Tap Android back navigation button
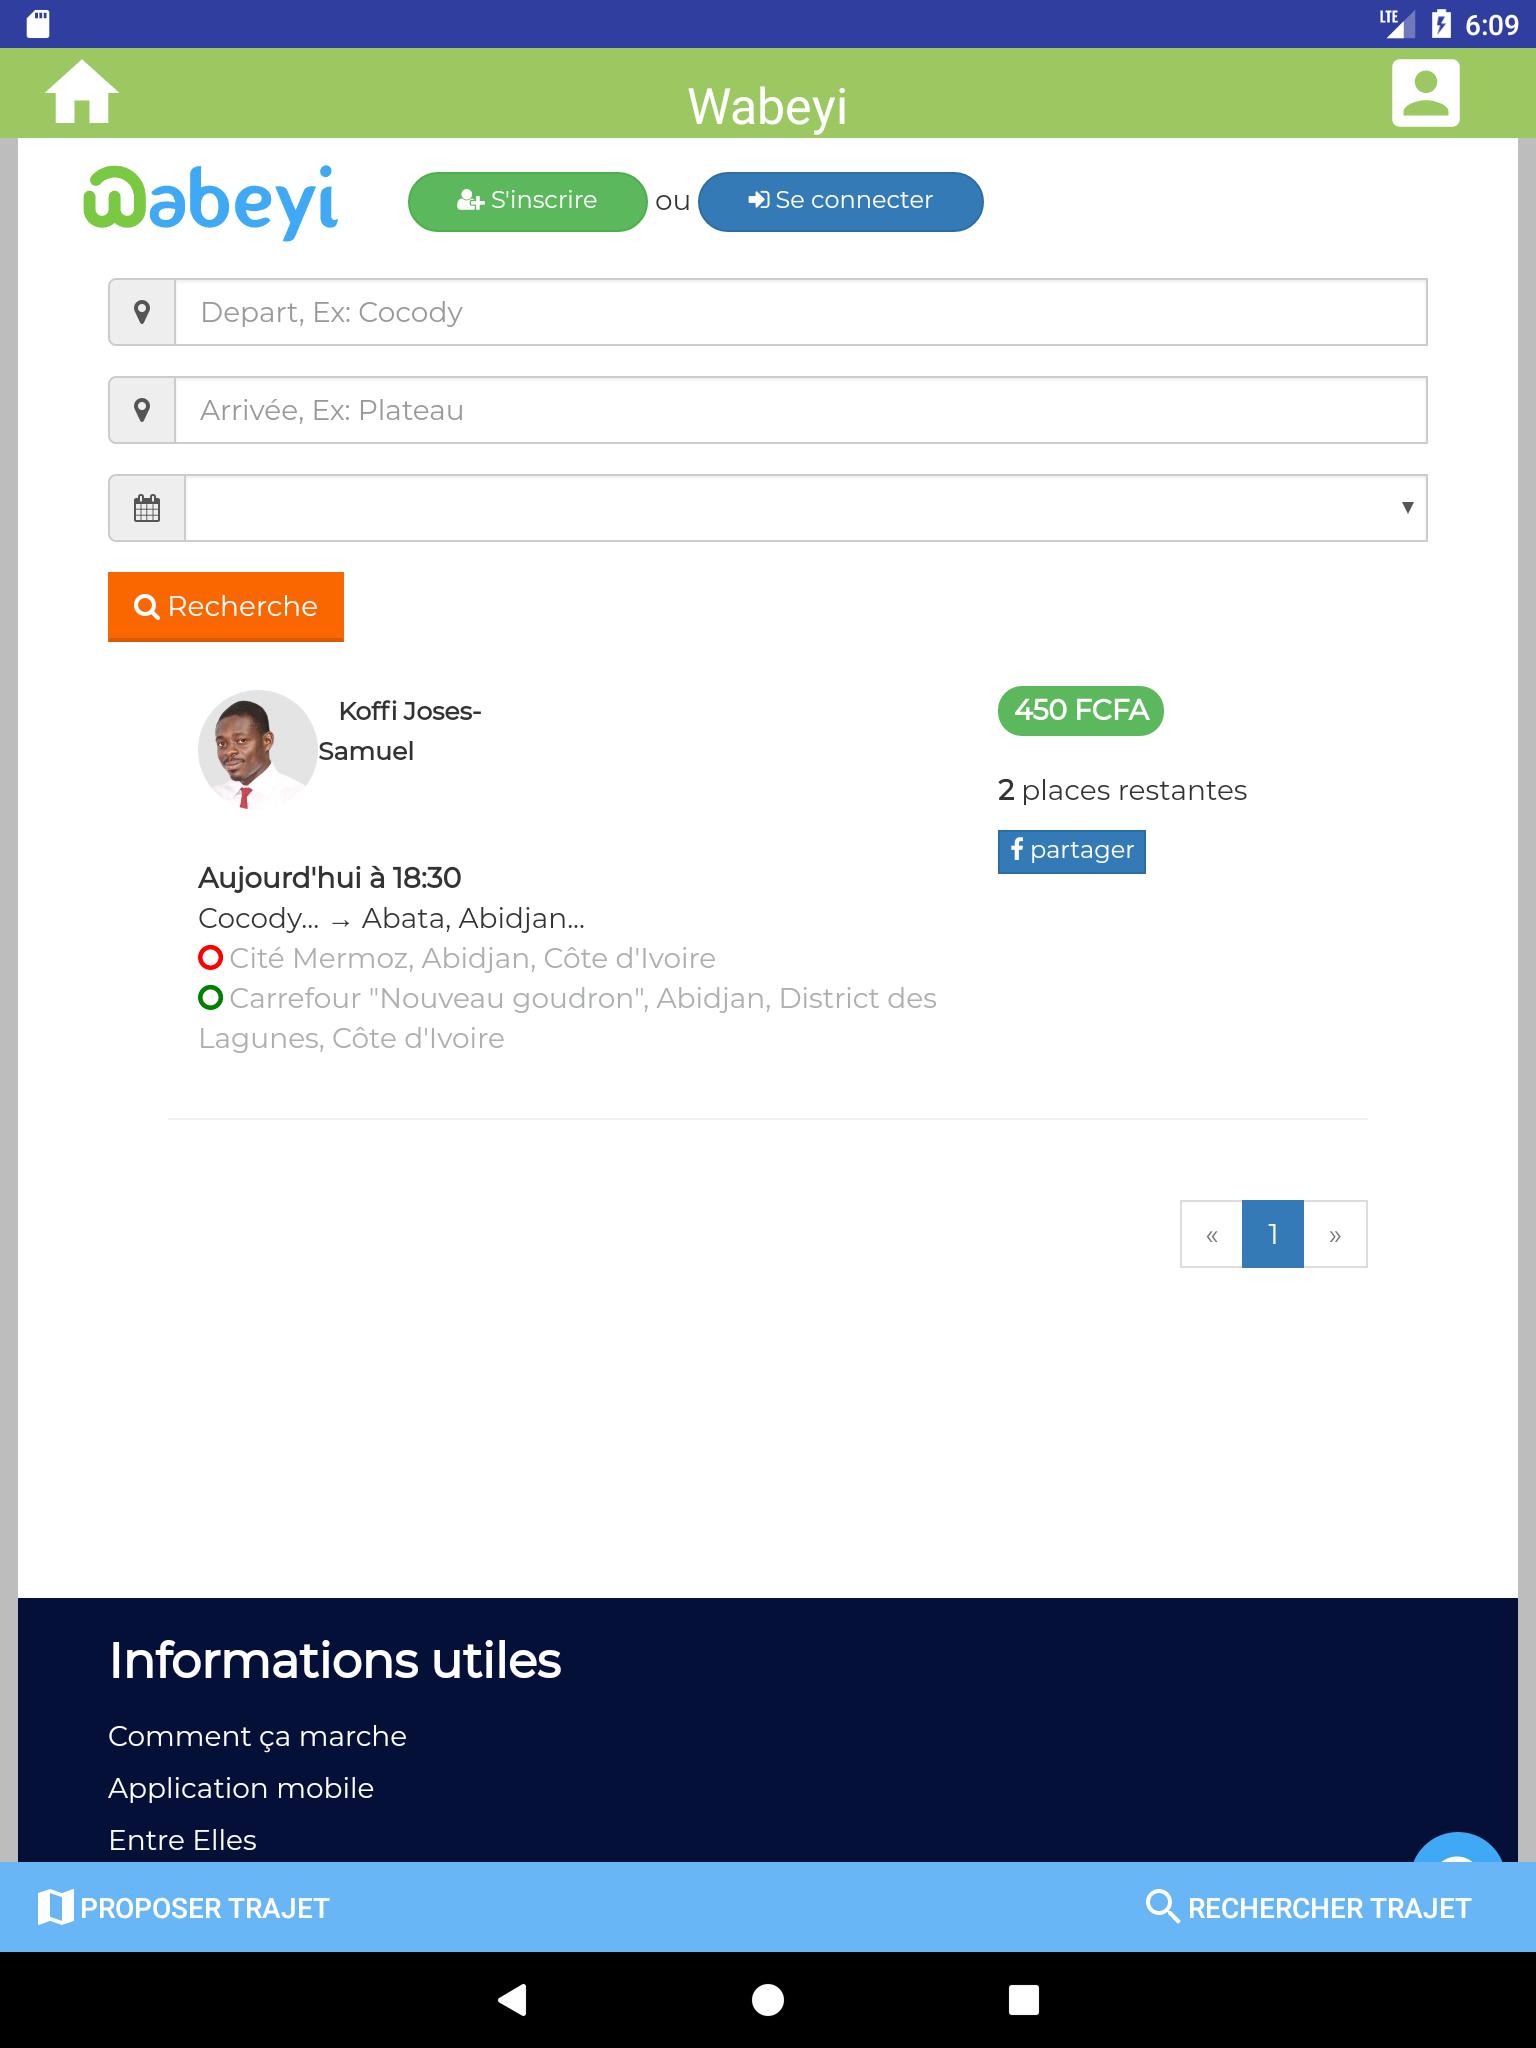This screenshot has height=2048, width=1536. click(x=512, y=1999)
